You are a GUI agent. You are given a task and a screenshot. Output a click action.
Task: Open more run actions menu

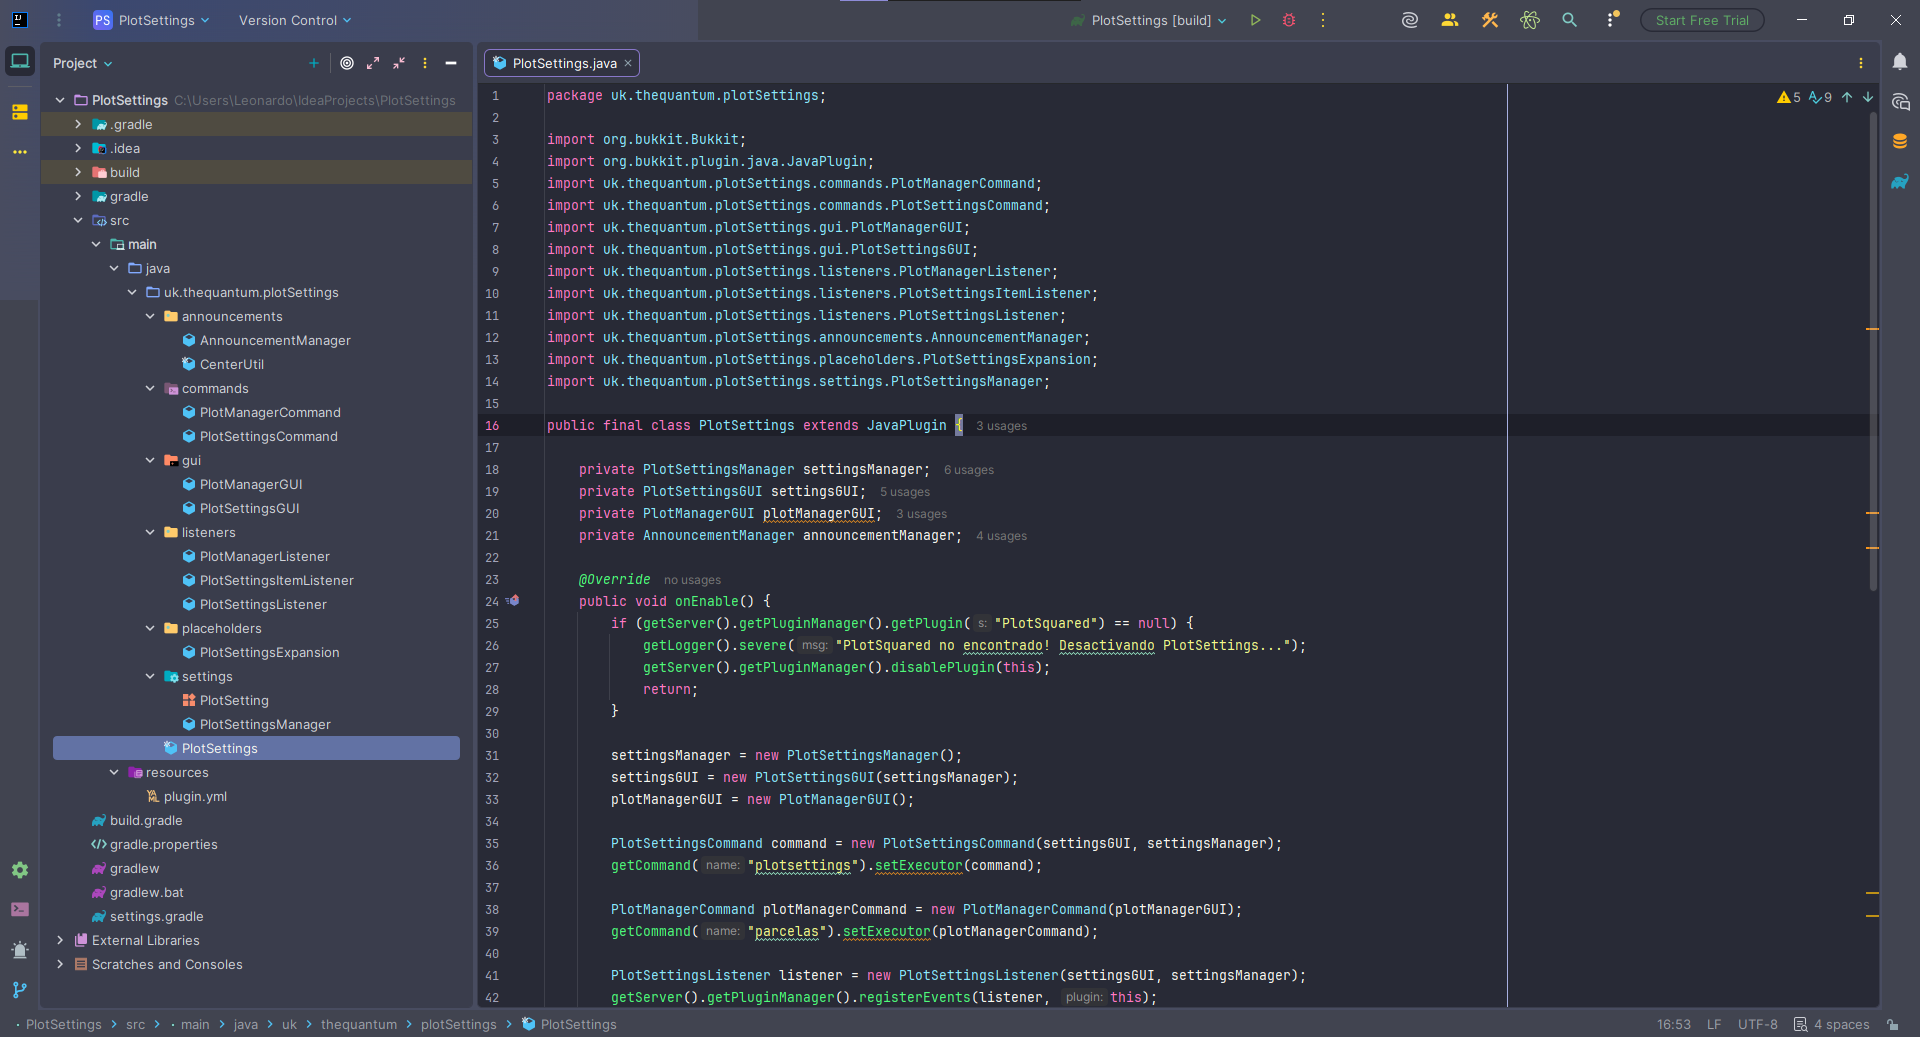(1322, 20)
